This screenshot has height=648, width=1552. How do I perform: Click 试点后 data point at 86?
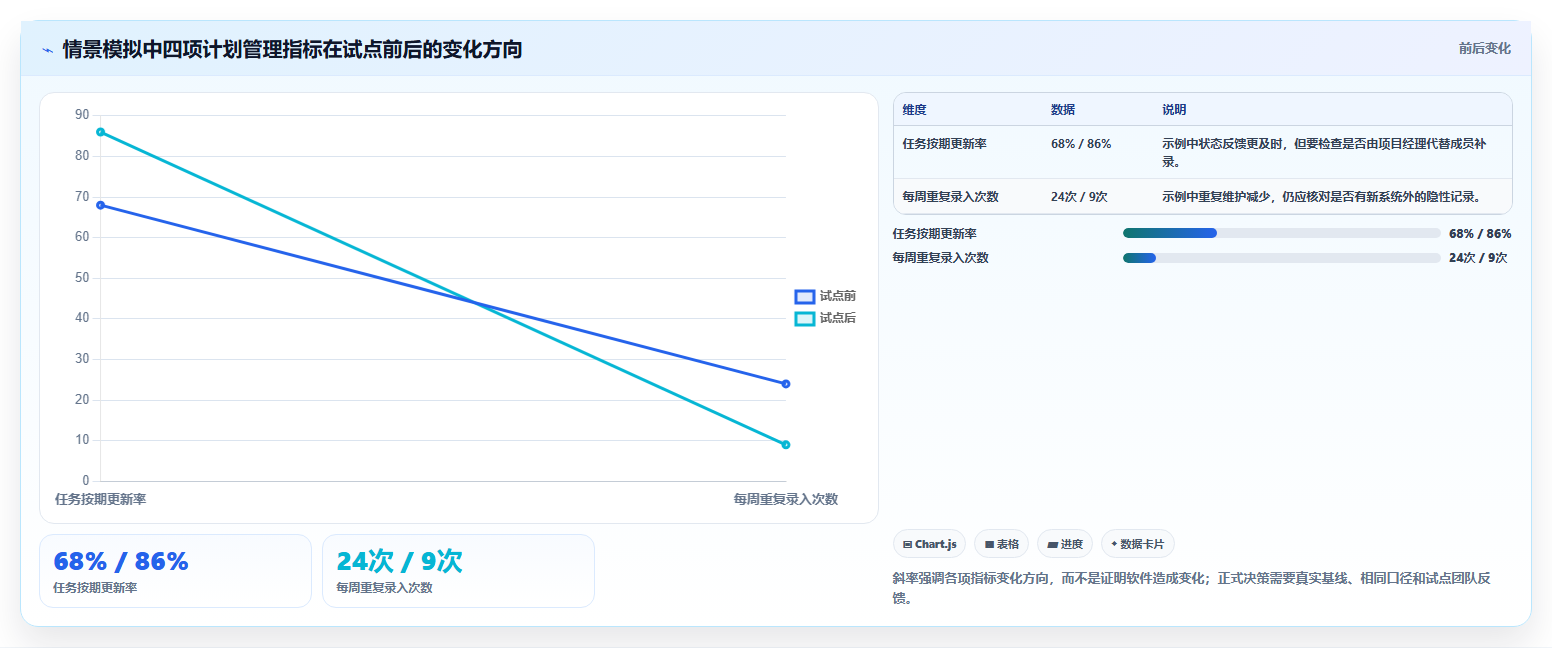(x=100, y=132)
